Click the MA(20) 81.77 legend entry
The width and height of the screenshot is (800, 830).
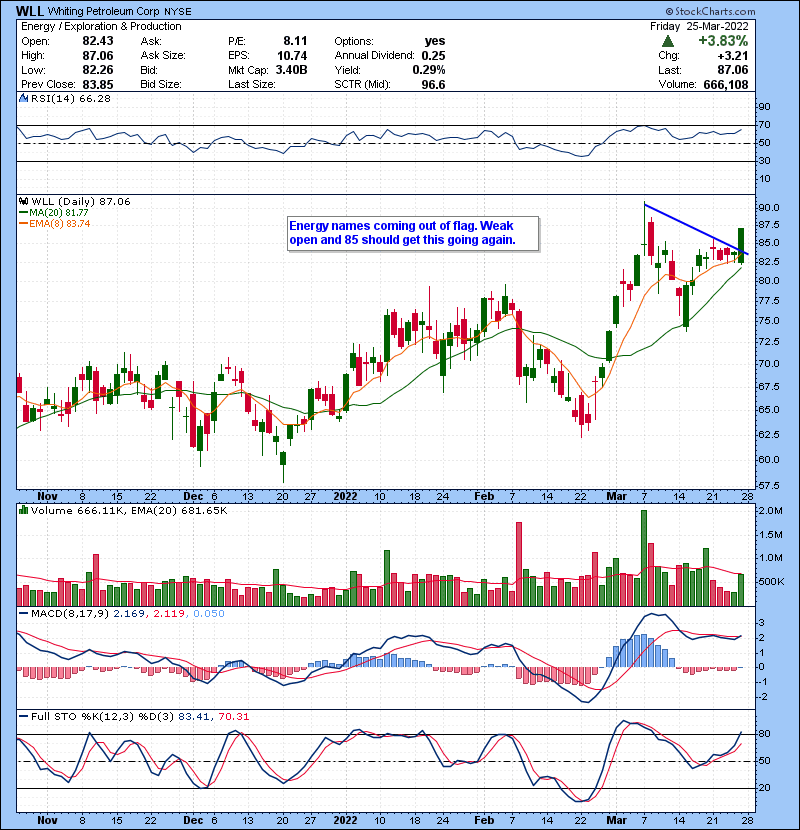point(54,213)
